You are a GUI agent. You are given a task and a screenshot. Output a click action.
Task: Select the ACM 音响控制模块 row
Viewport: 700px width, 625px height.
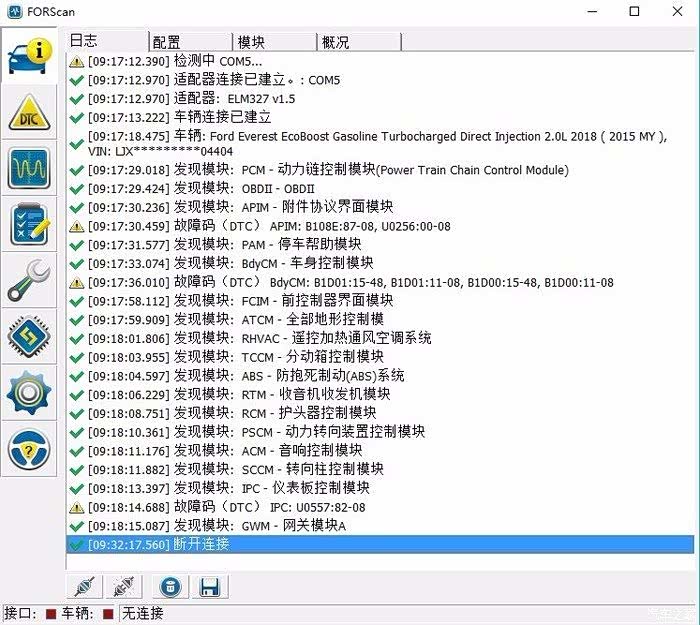380,451
